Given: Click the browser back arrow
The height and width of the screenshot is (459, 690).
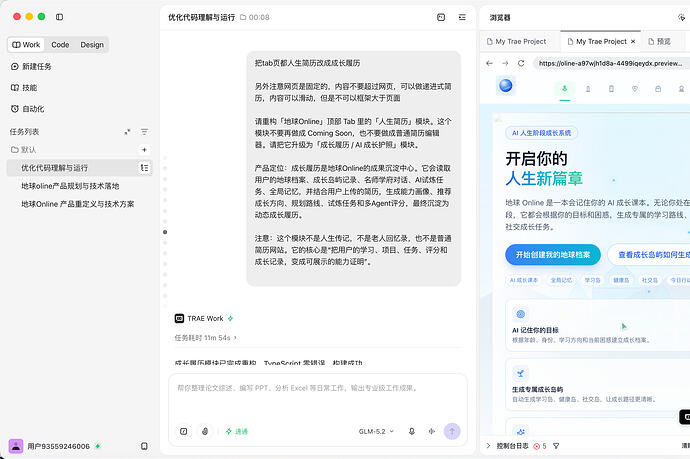Looking at the screenshot, I should [489, 63].
